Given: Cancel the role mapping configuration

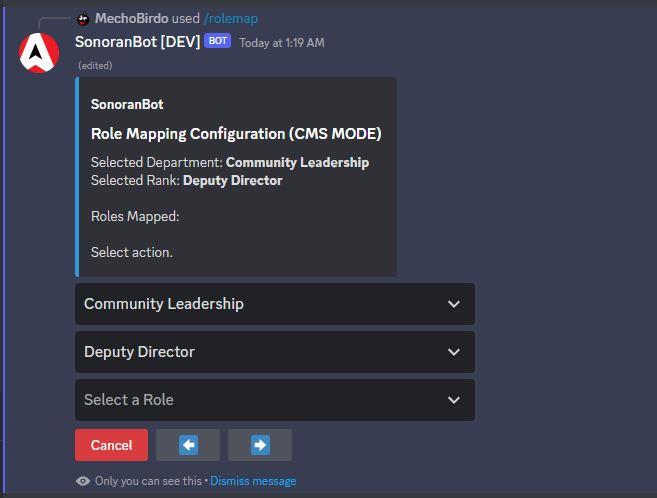Looking at the screenshot, I should 111,445.
